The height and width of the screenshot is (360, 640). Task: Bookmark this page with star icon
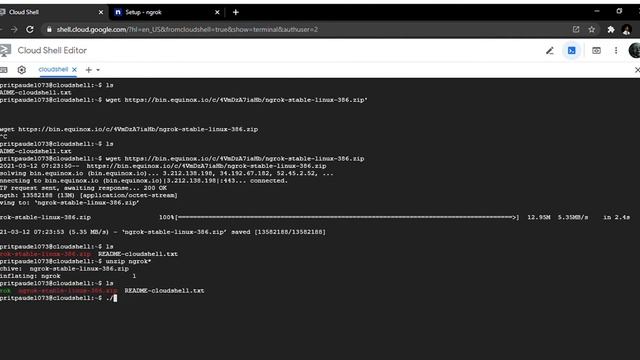[x=591, y=29]
